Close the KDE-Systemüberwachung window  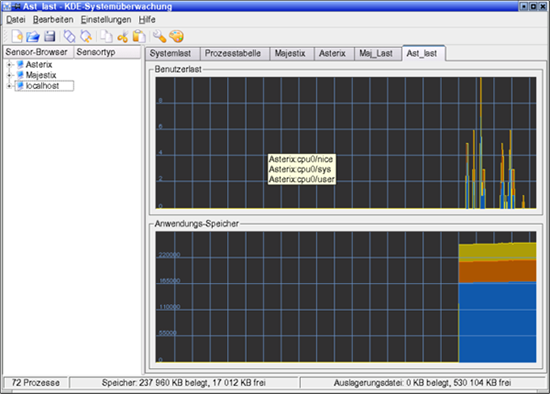point(542,6)
